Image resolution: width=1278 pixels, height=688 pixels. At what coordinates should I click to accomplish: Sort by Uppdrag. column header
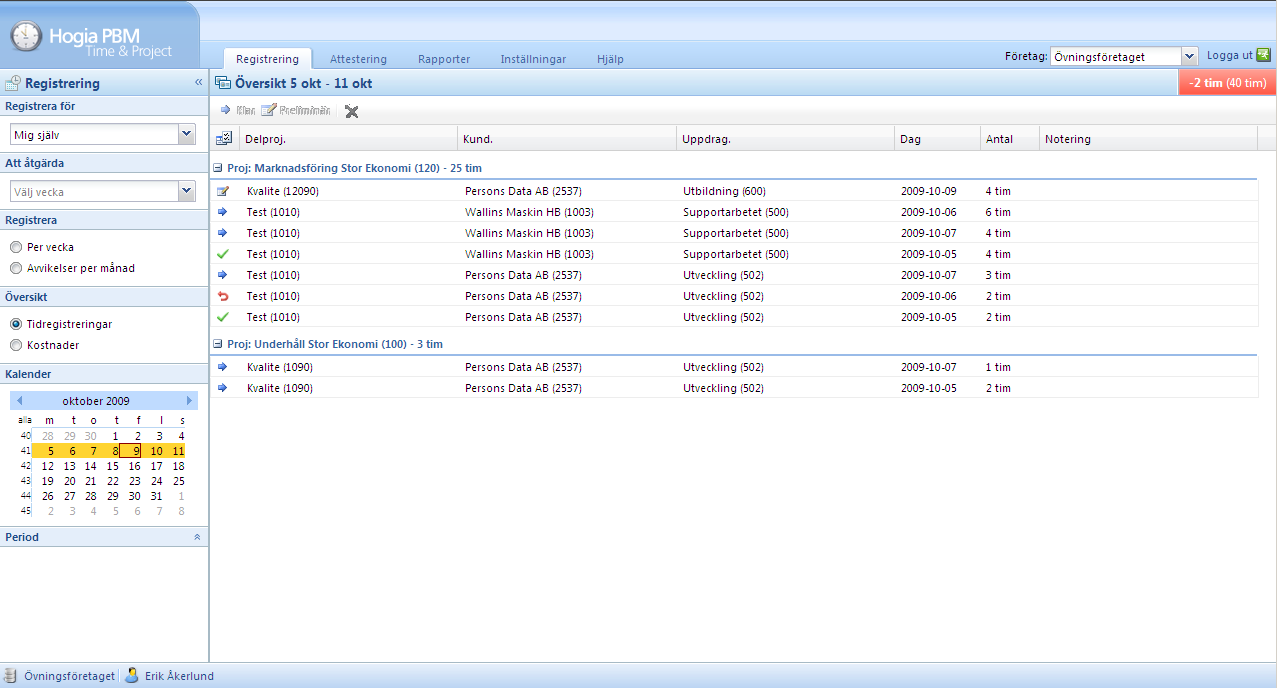coord(785,139)
